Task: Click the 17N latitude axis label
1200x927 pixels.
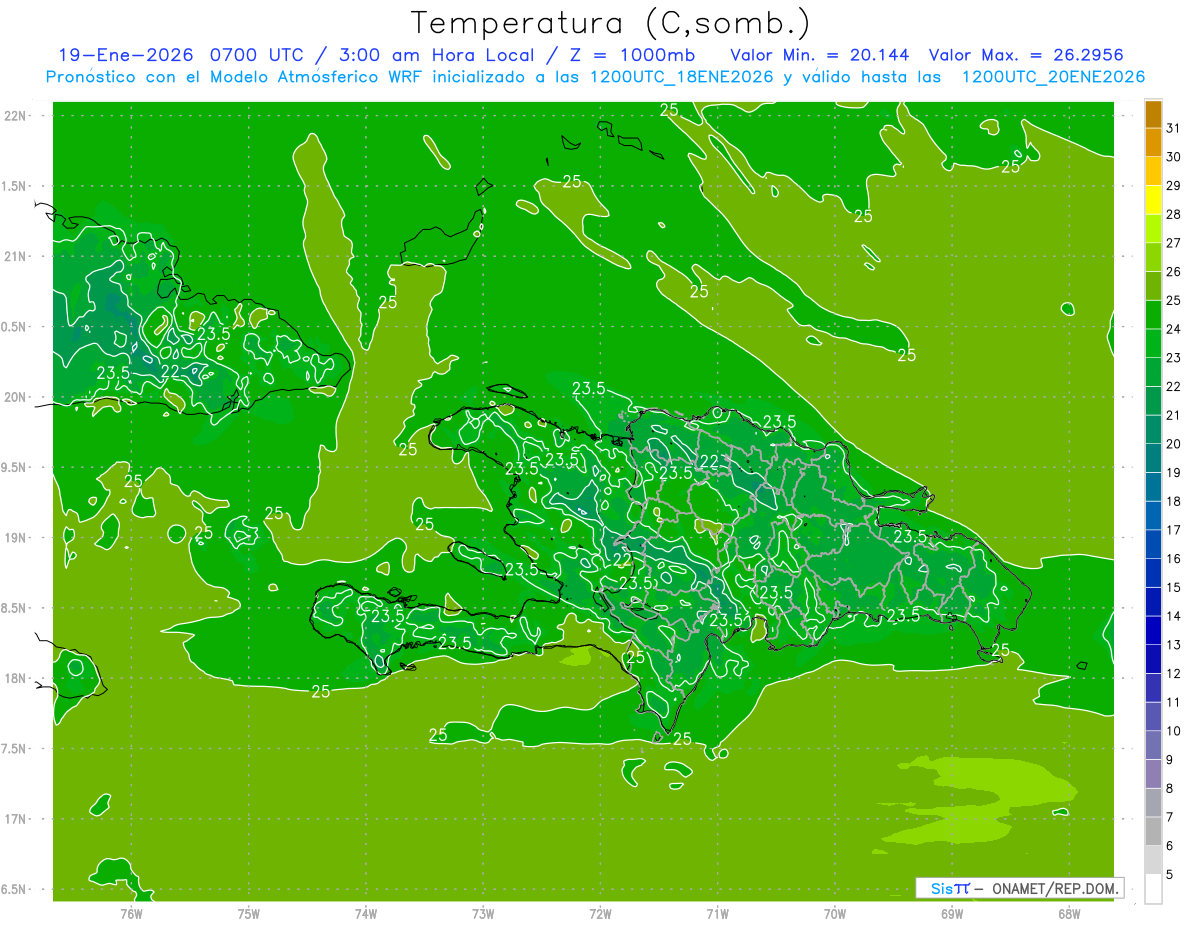Action: [x=16, y=819]
